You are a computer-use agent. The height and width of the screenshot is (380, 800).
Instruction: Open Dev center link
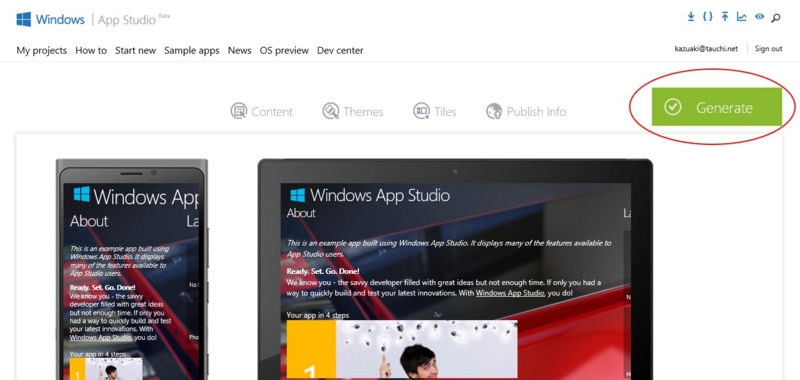340,50
